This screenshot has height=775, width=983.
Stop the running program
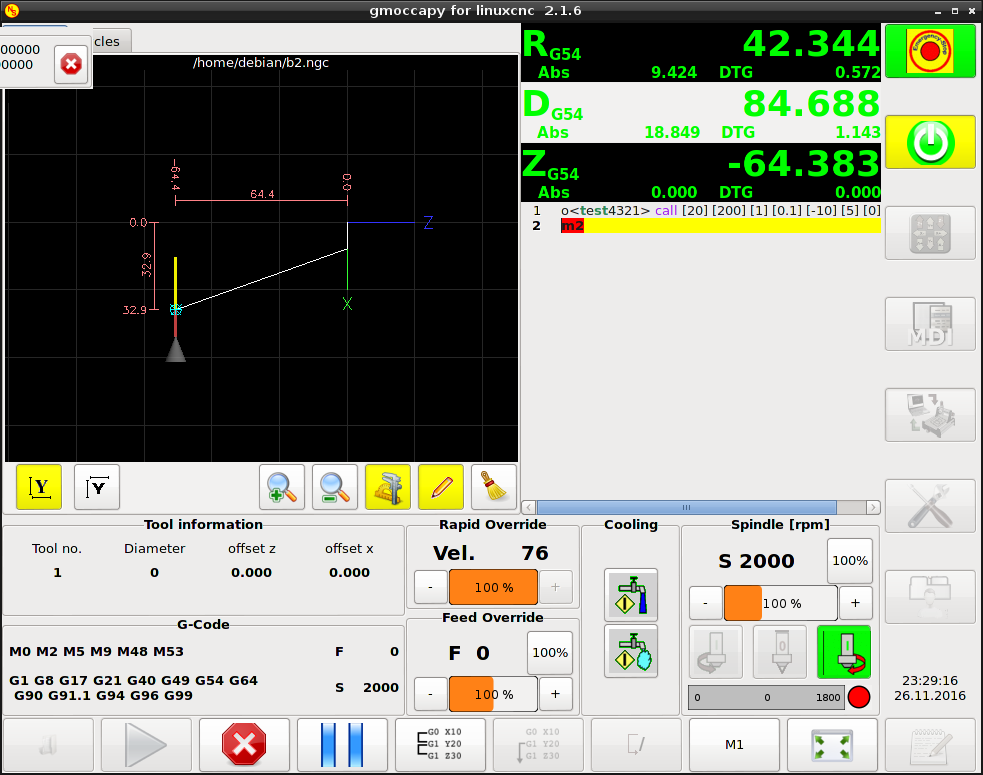click(244, 745)
